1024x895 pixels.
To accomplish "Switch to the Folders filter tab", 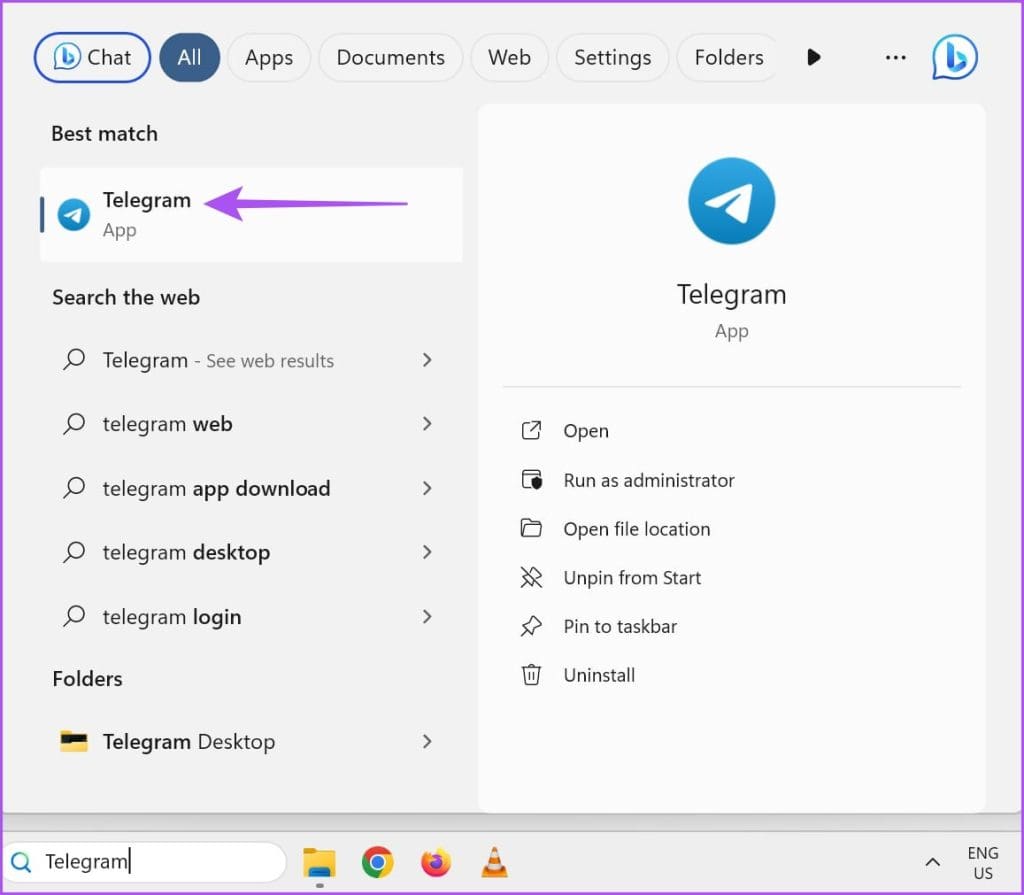I will 729,57.
